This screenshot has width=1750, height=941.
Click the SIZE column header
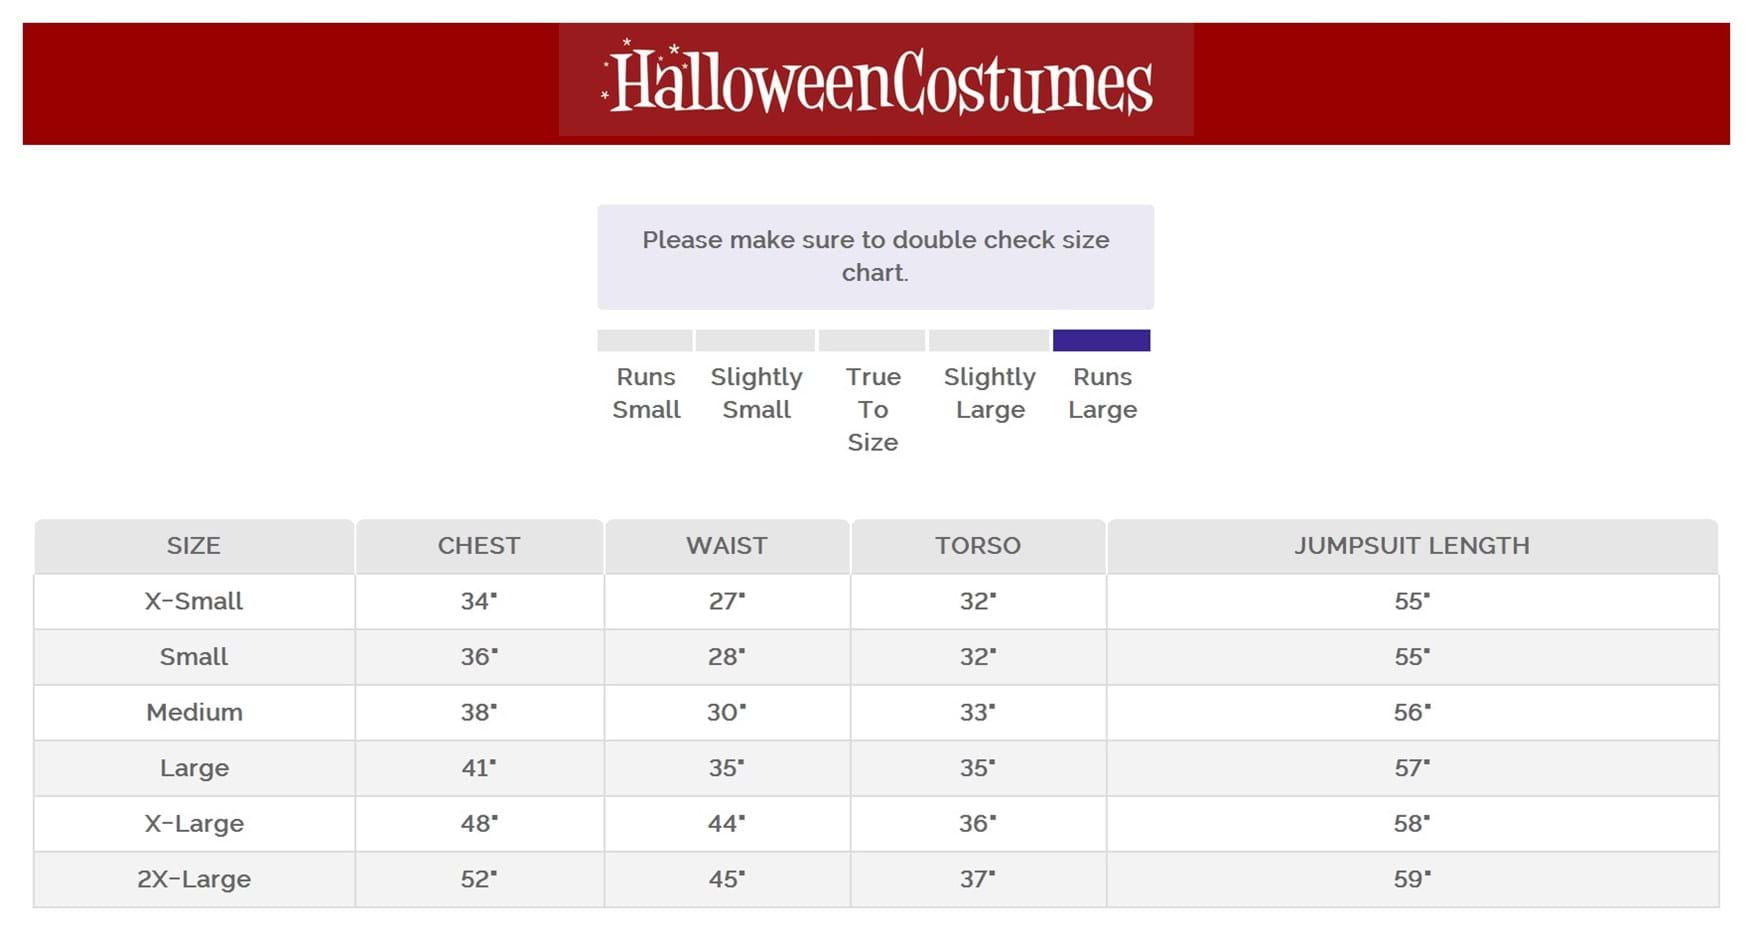pyautogui.click(x=194, y=546)
